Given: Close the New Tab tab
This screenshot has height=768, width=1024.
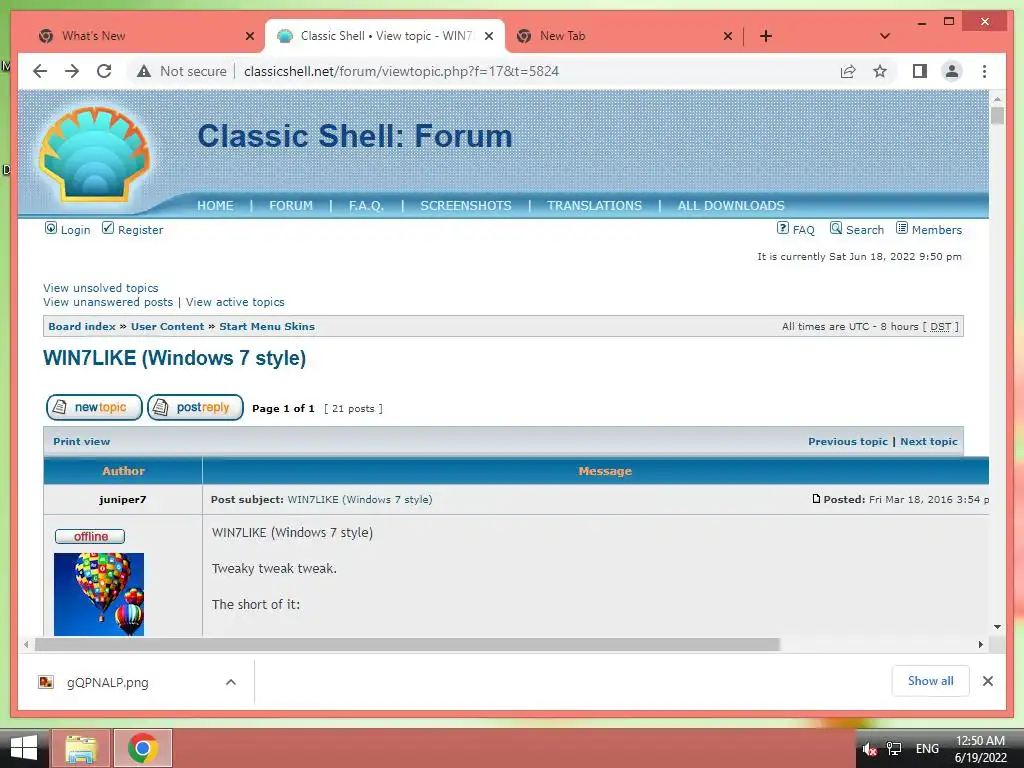Looking at the screenshot, I should [x=728, y=36].
